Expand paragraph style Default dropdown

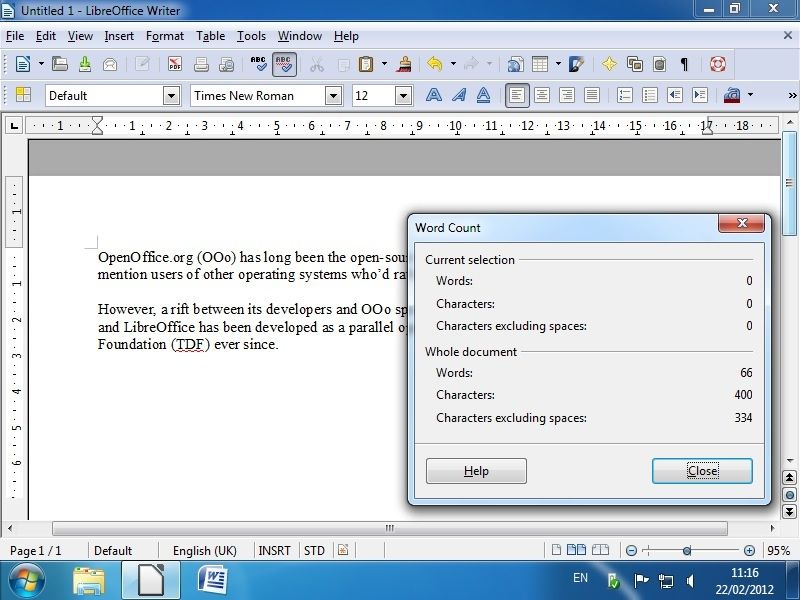point(172,95)
